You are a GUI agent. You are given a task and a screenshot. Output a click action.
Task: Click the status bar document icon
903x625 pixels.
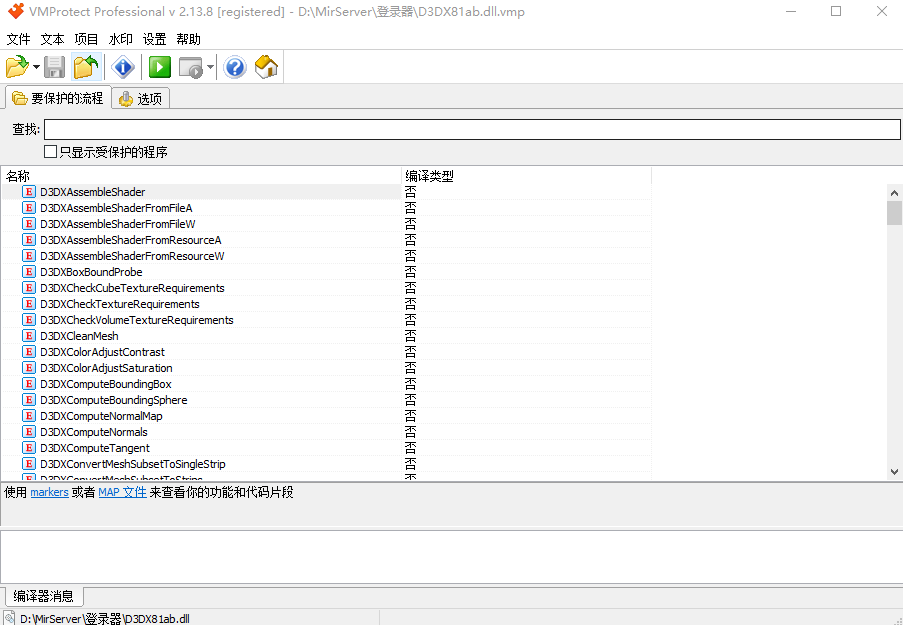10,618
